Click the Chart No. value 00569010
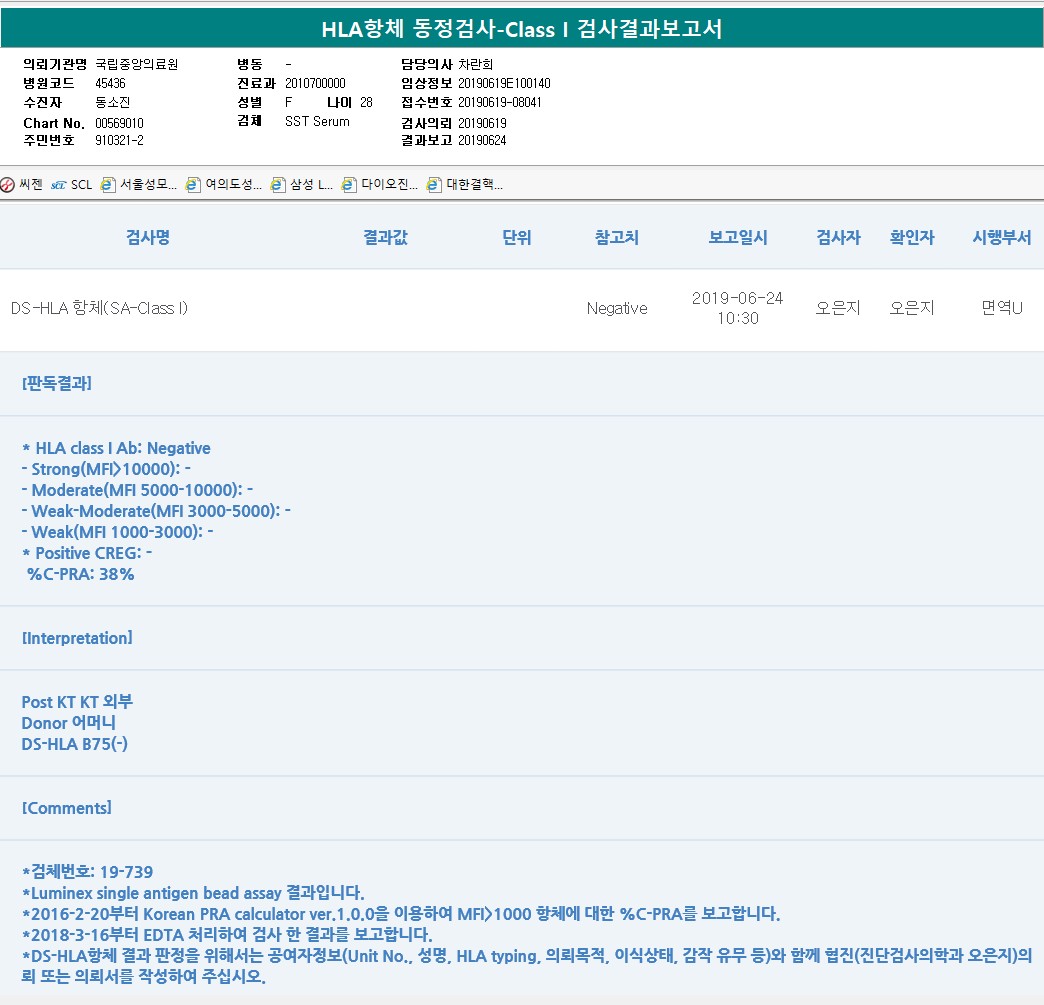The image size is (1044, 1005). 119,123
